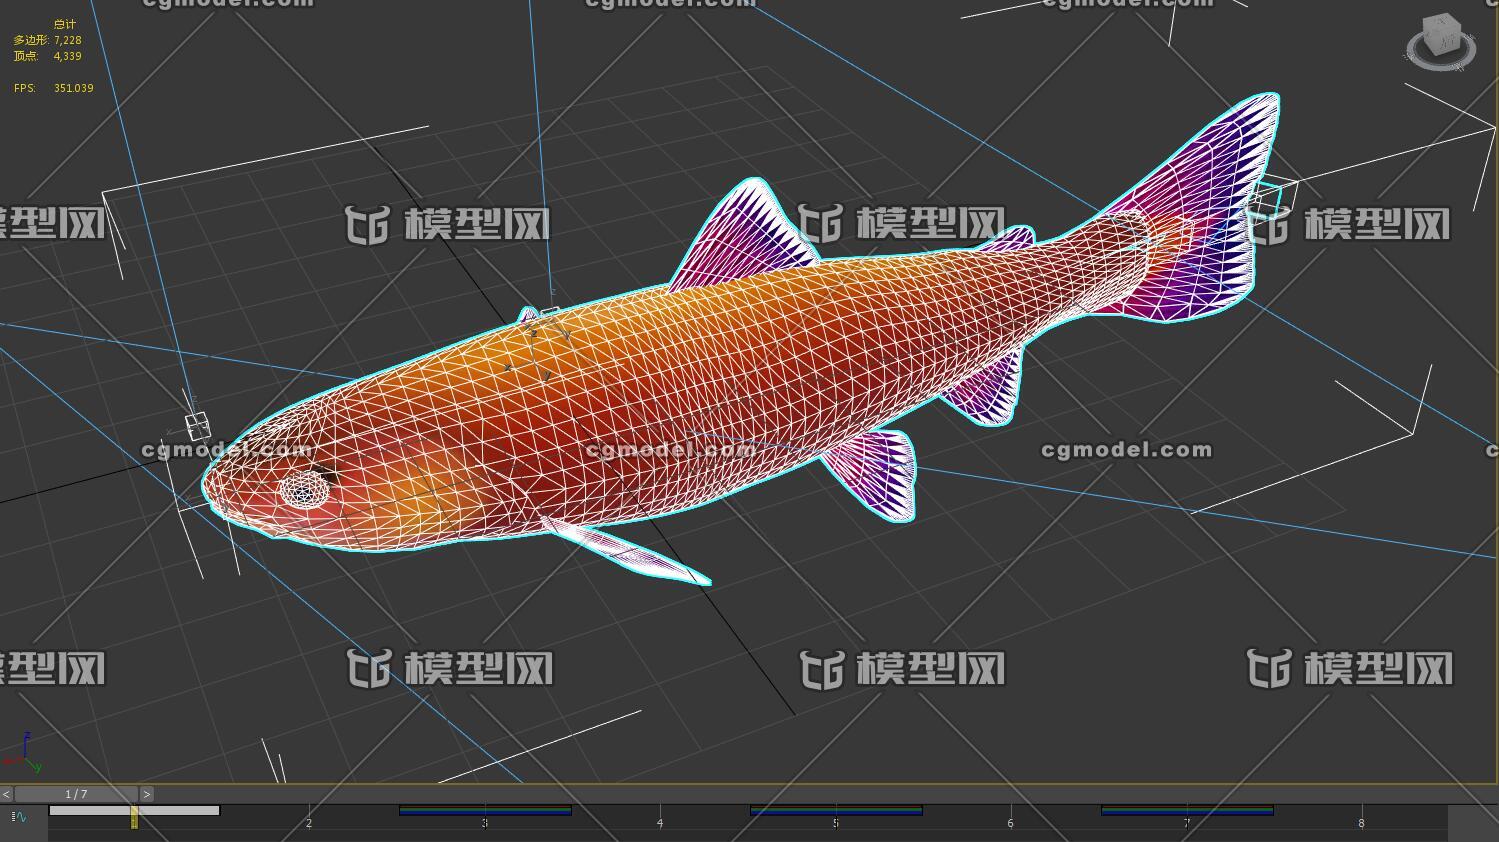This screenshot has width=1499, height=842.
Task: Select the keyframe bar at frame 5
Action: 836,811
